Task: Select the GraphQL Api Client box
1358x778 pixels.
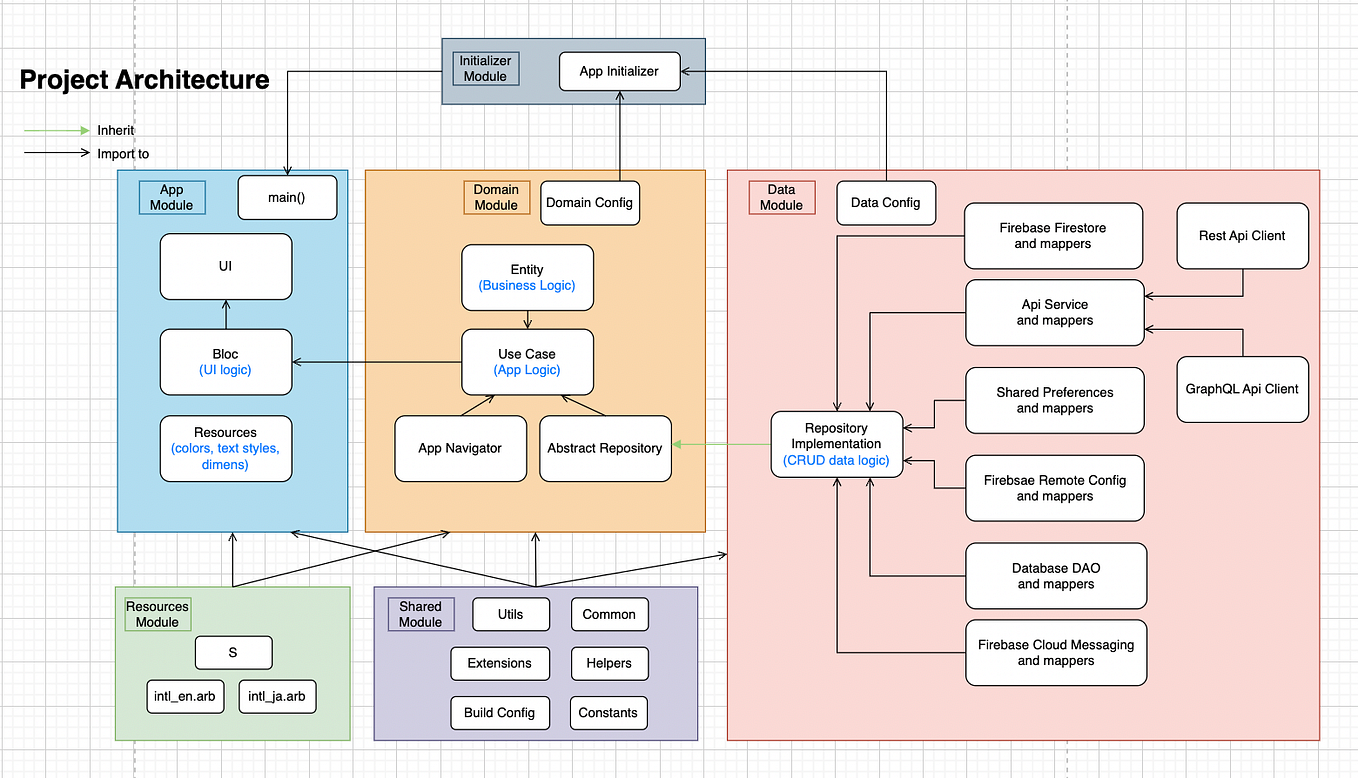Action: pos(1242,389)
